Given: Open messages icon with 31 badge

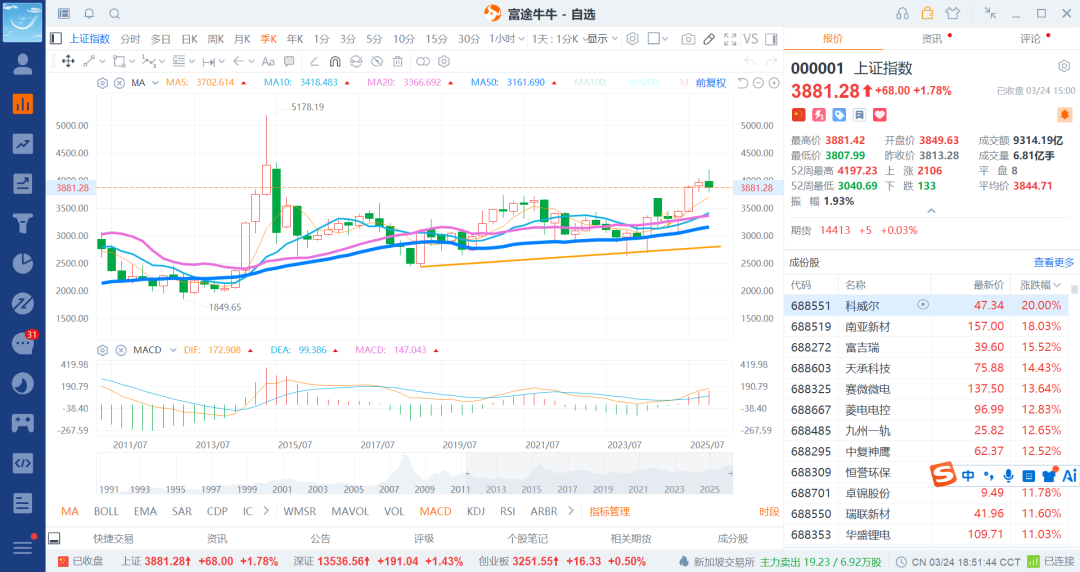Looking at the screenshot, I should tap(23, 343).
